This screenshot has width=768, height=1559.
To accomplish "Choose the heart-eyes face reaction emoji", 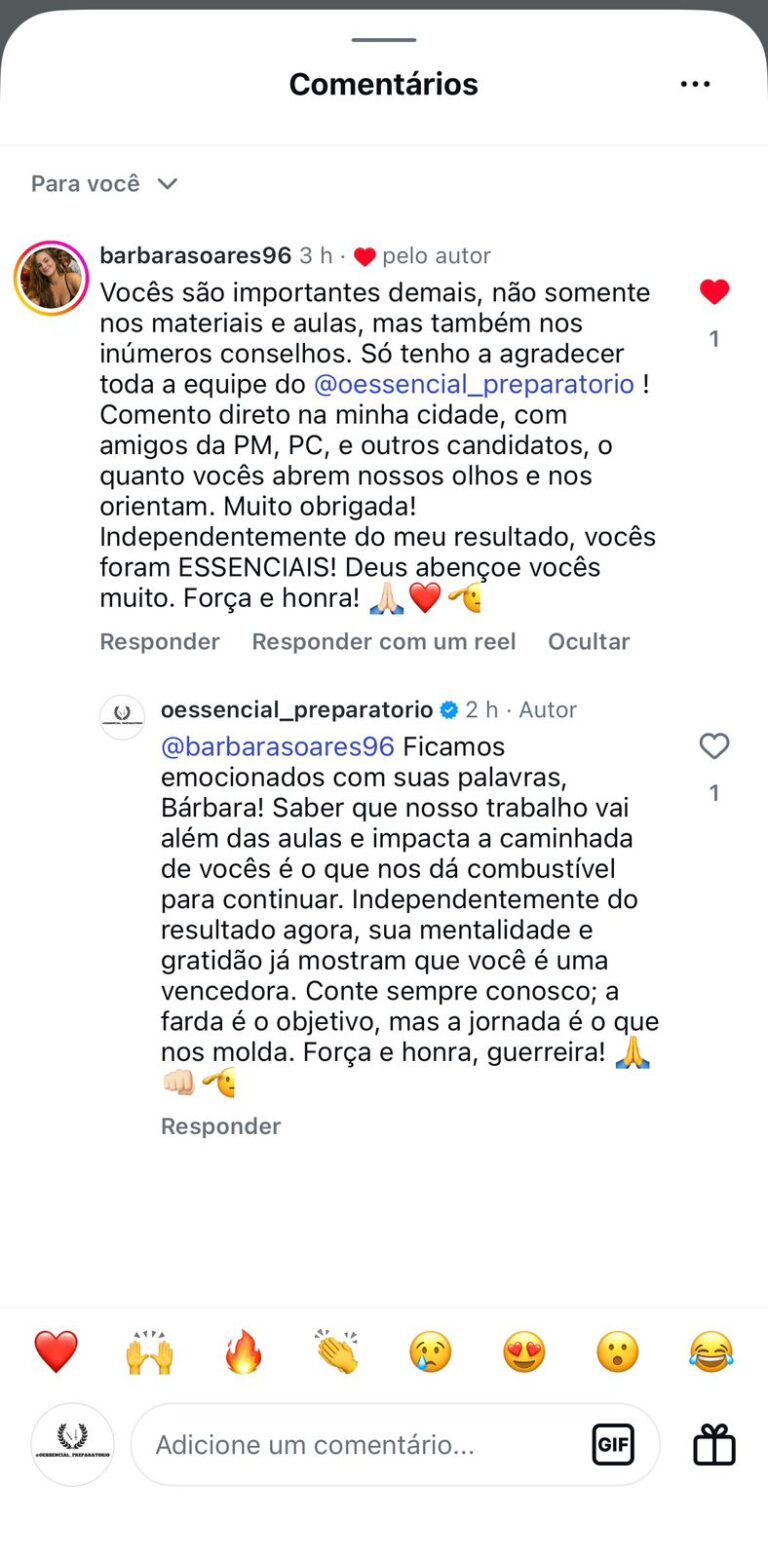I will pyautogui.click(x=524, y=1352).
